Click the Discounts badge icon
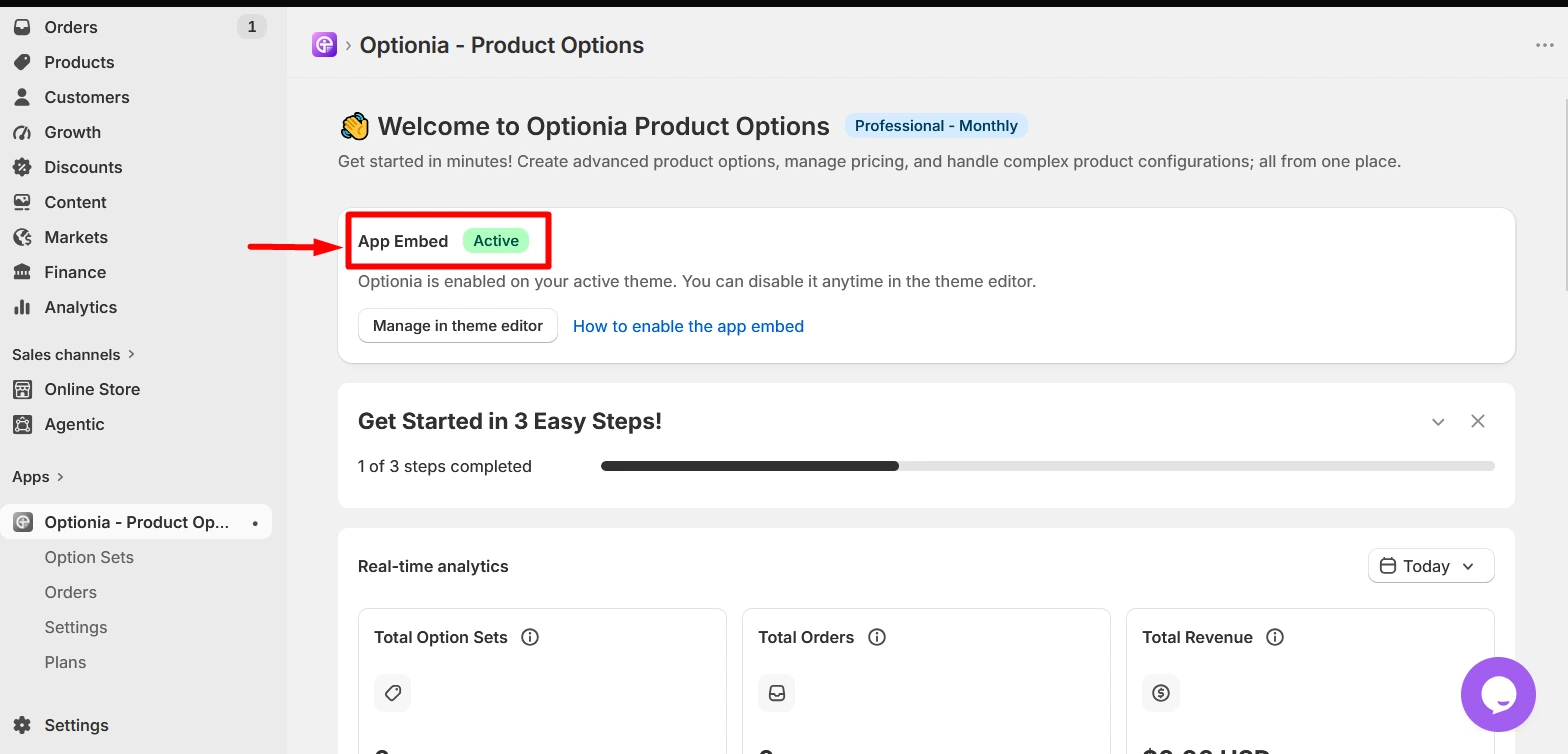The width and height of the screenshot is (1568, 754). coord(22,167)
